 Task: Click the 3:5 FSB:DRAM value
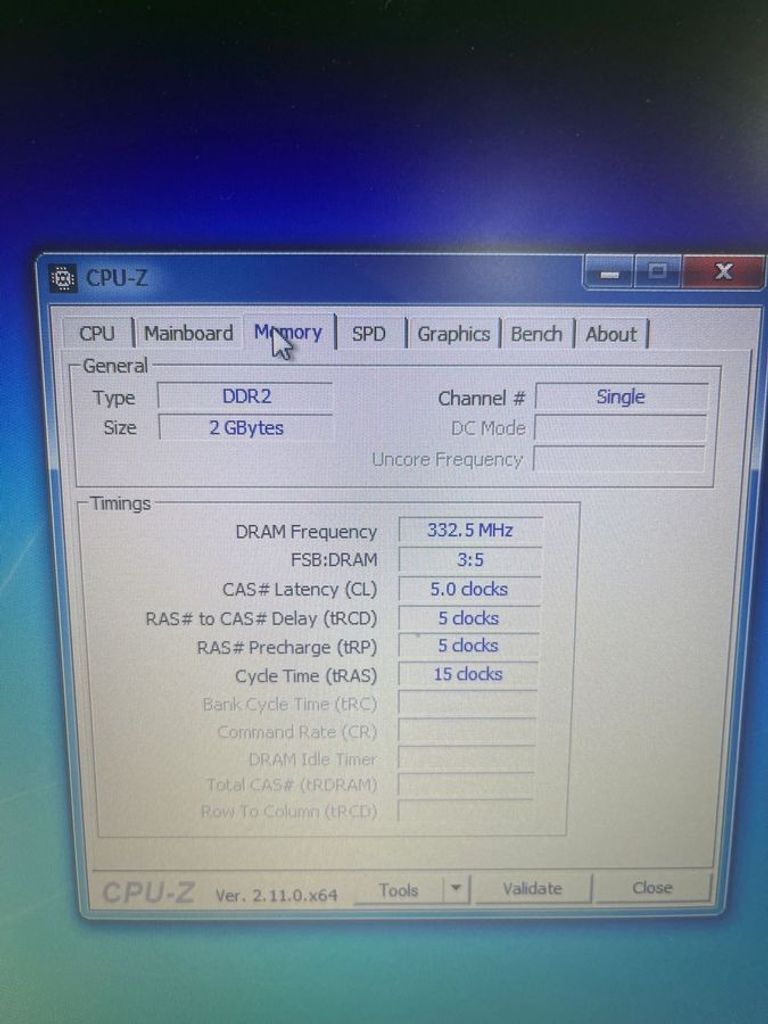click(470, 560)
